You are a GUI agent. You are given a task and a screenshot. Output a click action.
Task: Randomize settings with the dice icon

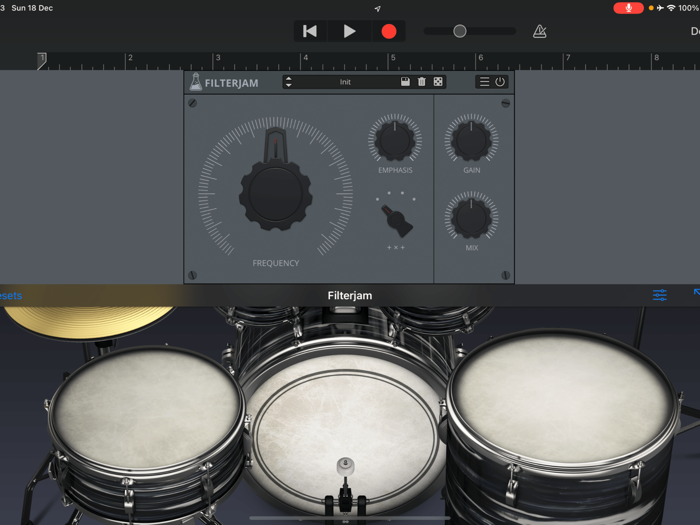tap(438, 82)
